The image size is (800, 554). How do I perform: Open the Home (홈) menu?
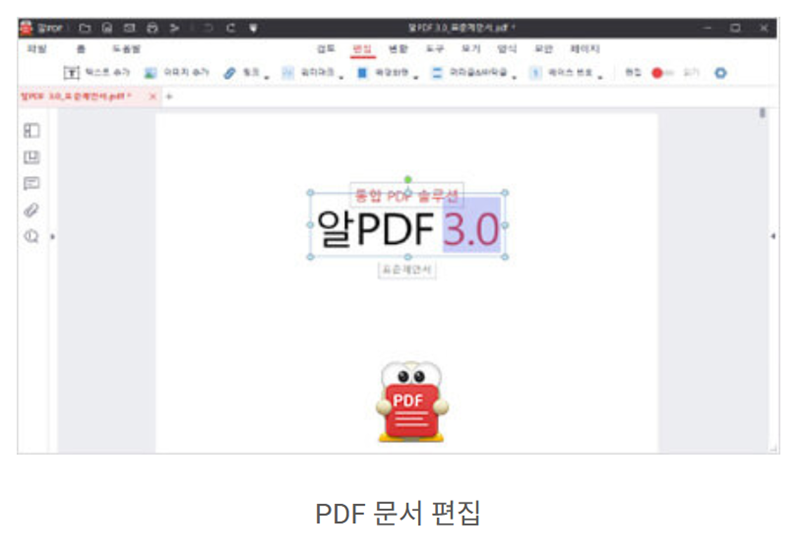click(x=81, y=49)
